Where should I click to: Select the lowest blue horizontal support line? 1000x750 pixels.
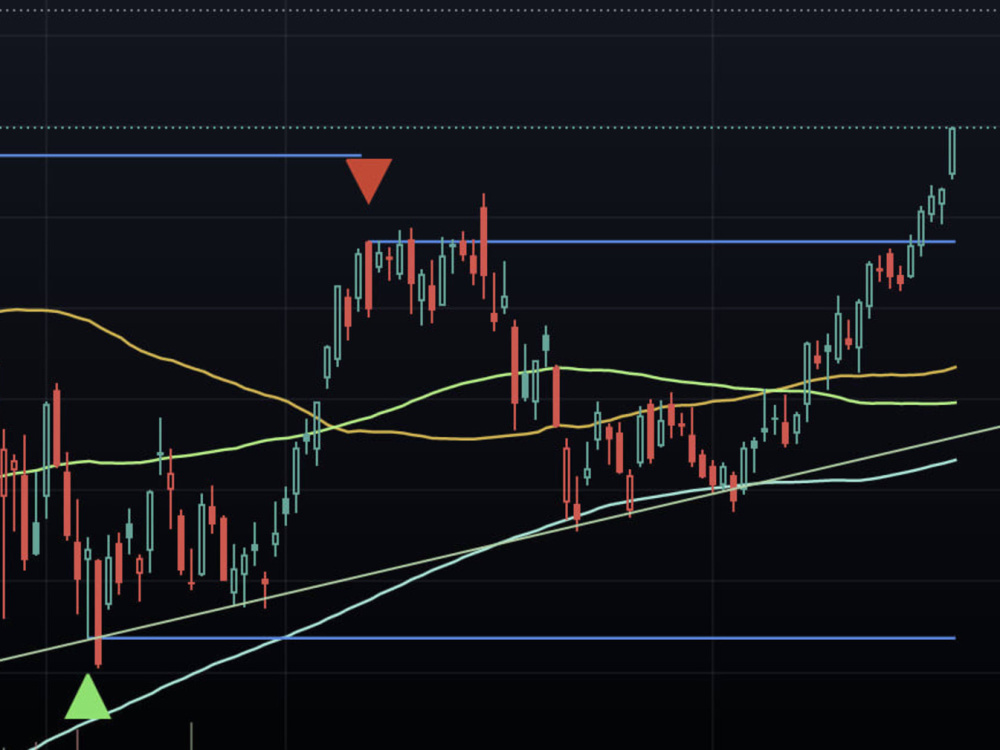coord(523,638)
